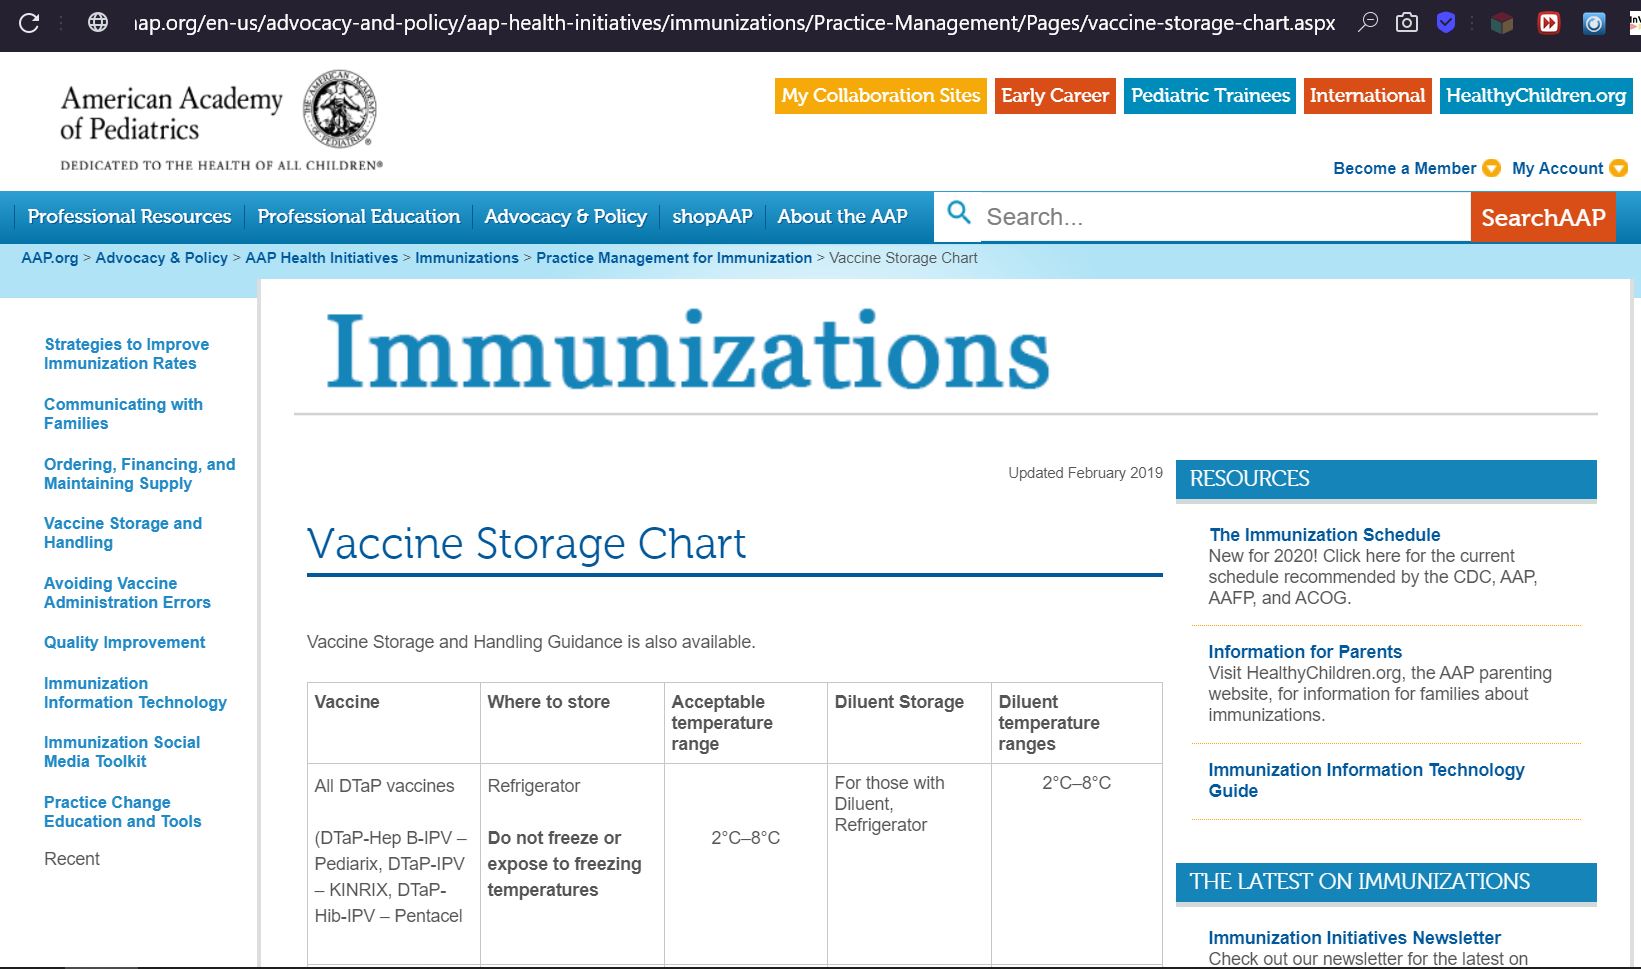Open Immunization Initiatives Newsletter link
Viewport: 1641px width, 969px height.
point(1354,938)
